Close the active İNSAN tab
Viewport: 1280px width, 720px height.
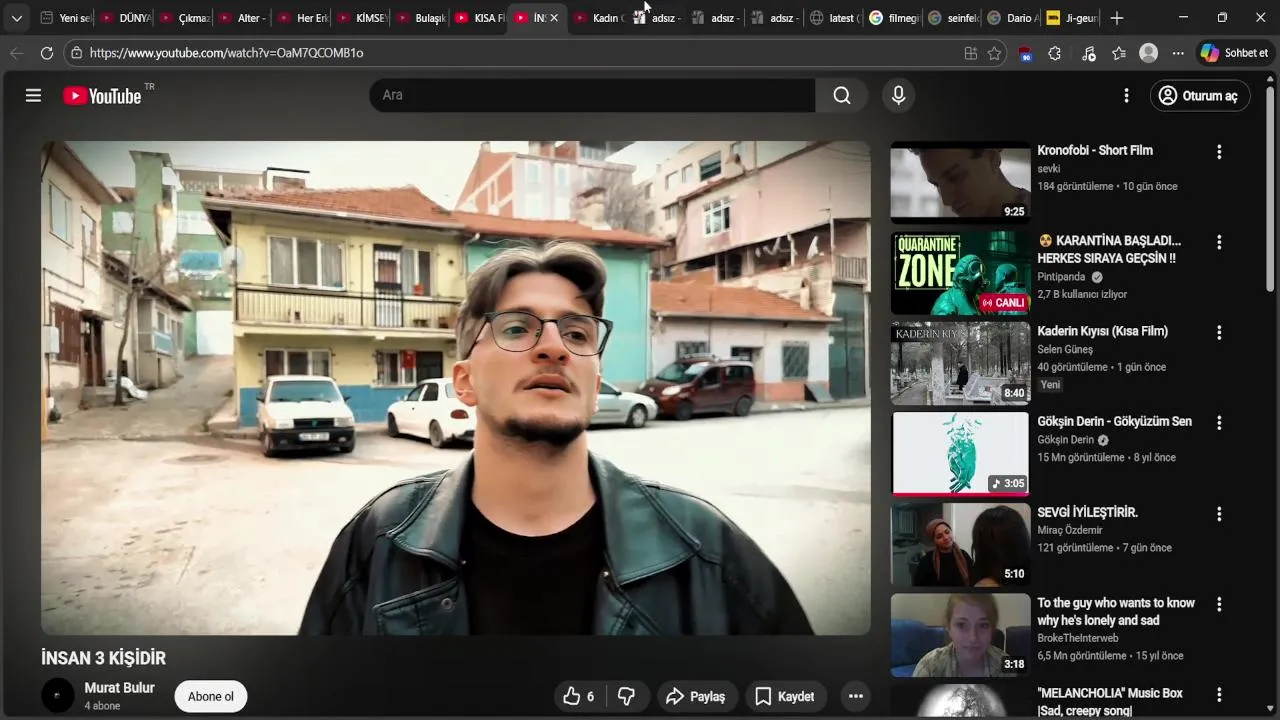[x=554, y=18]
